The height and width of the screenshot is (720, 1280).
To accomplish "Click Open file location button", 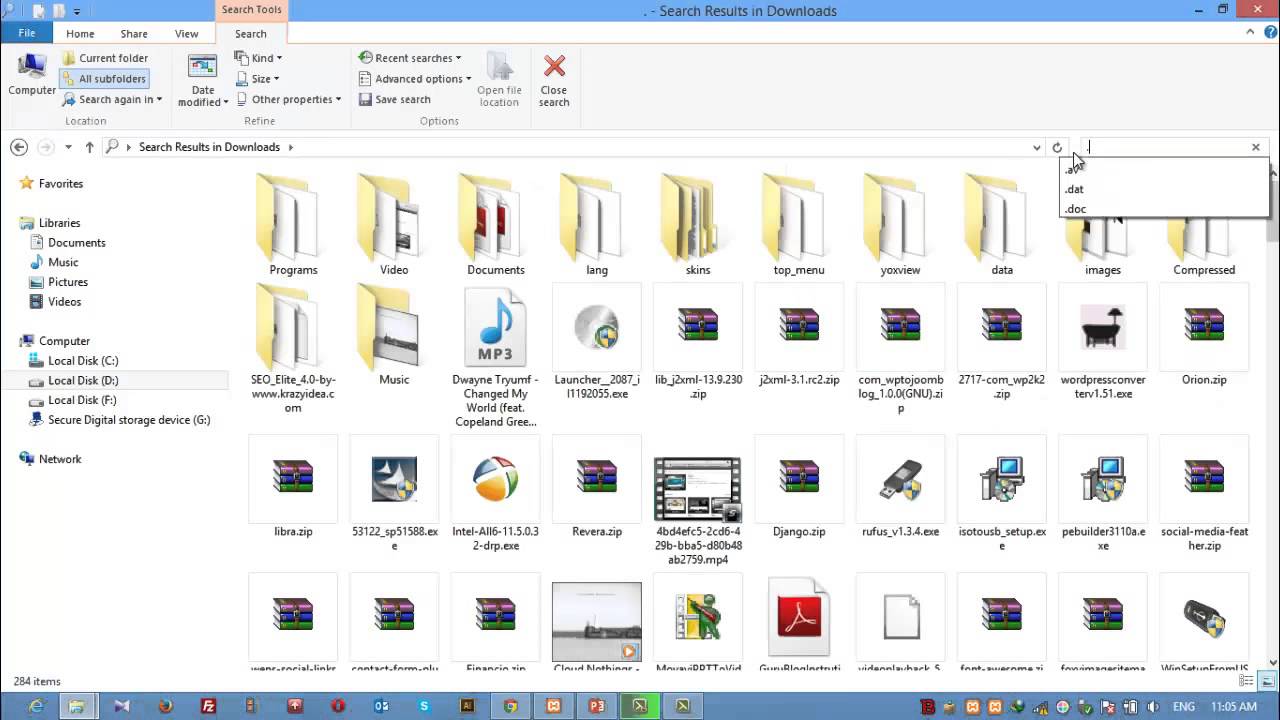I will [x=499, y=80].
